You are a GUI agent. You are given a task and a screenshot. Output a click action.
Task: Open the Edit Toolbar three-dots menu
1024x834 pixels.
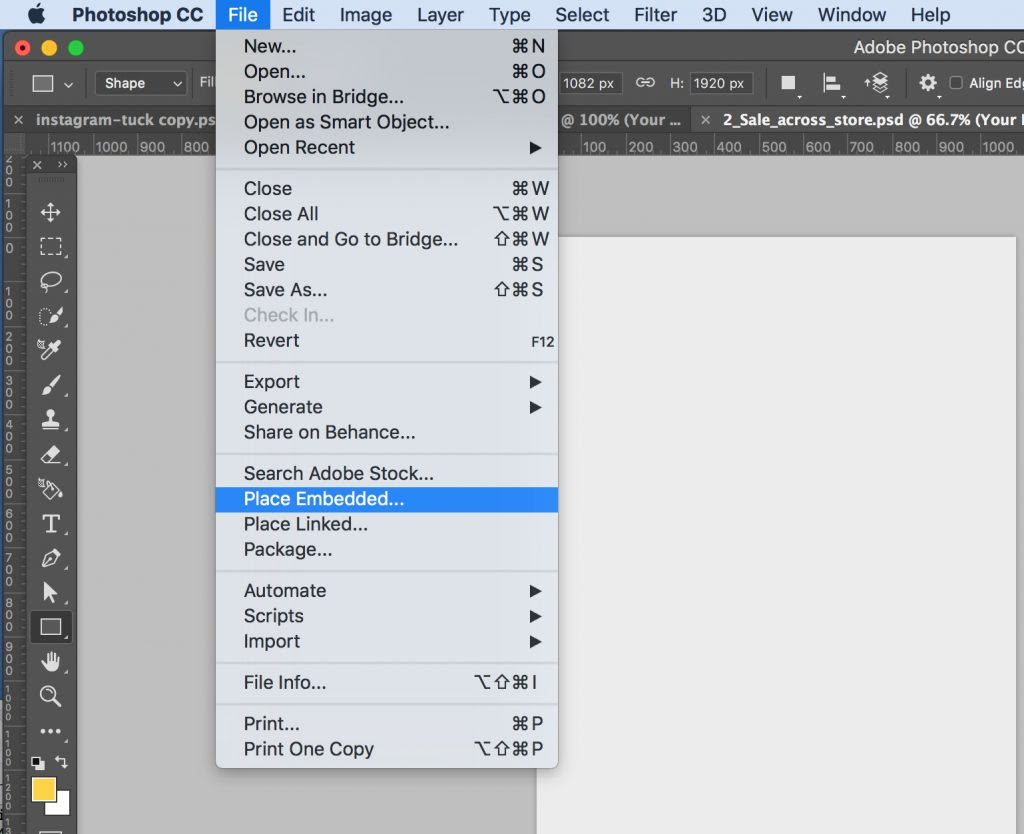point(50,731)
